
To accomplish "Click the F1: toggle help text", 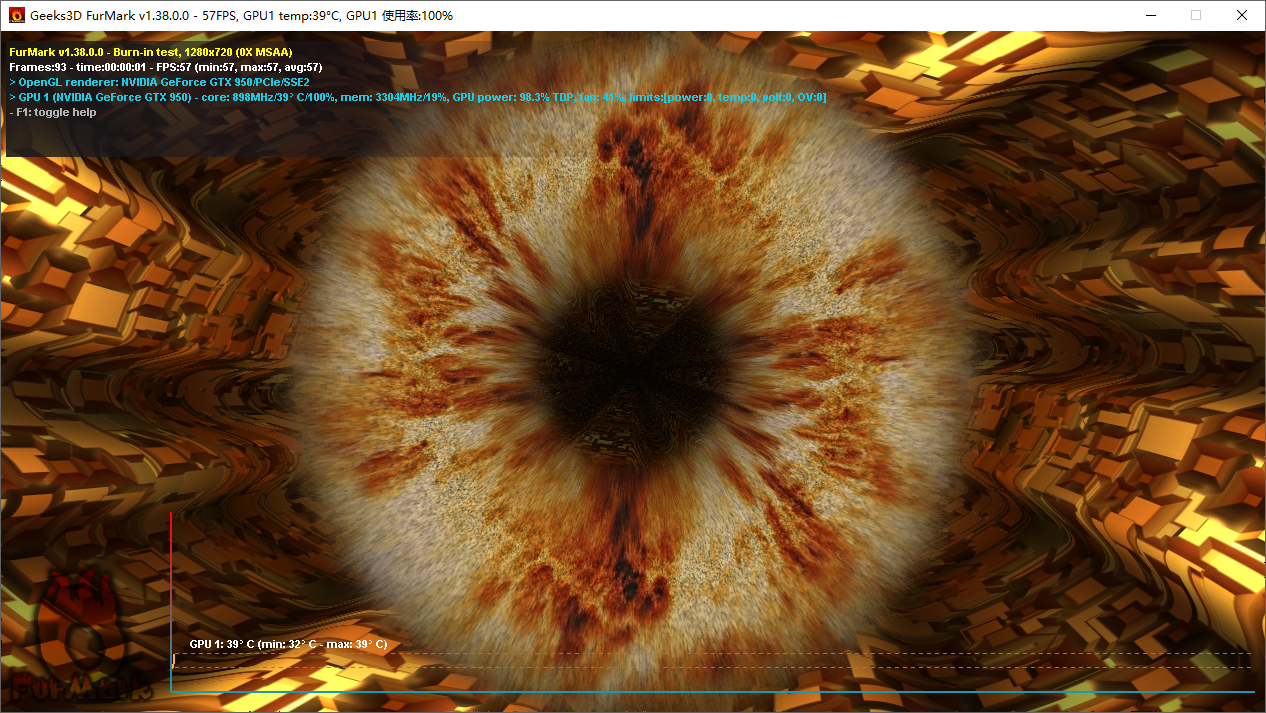I will [56, 112].
